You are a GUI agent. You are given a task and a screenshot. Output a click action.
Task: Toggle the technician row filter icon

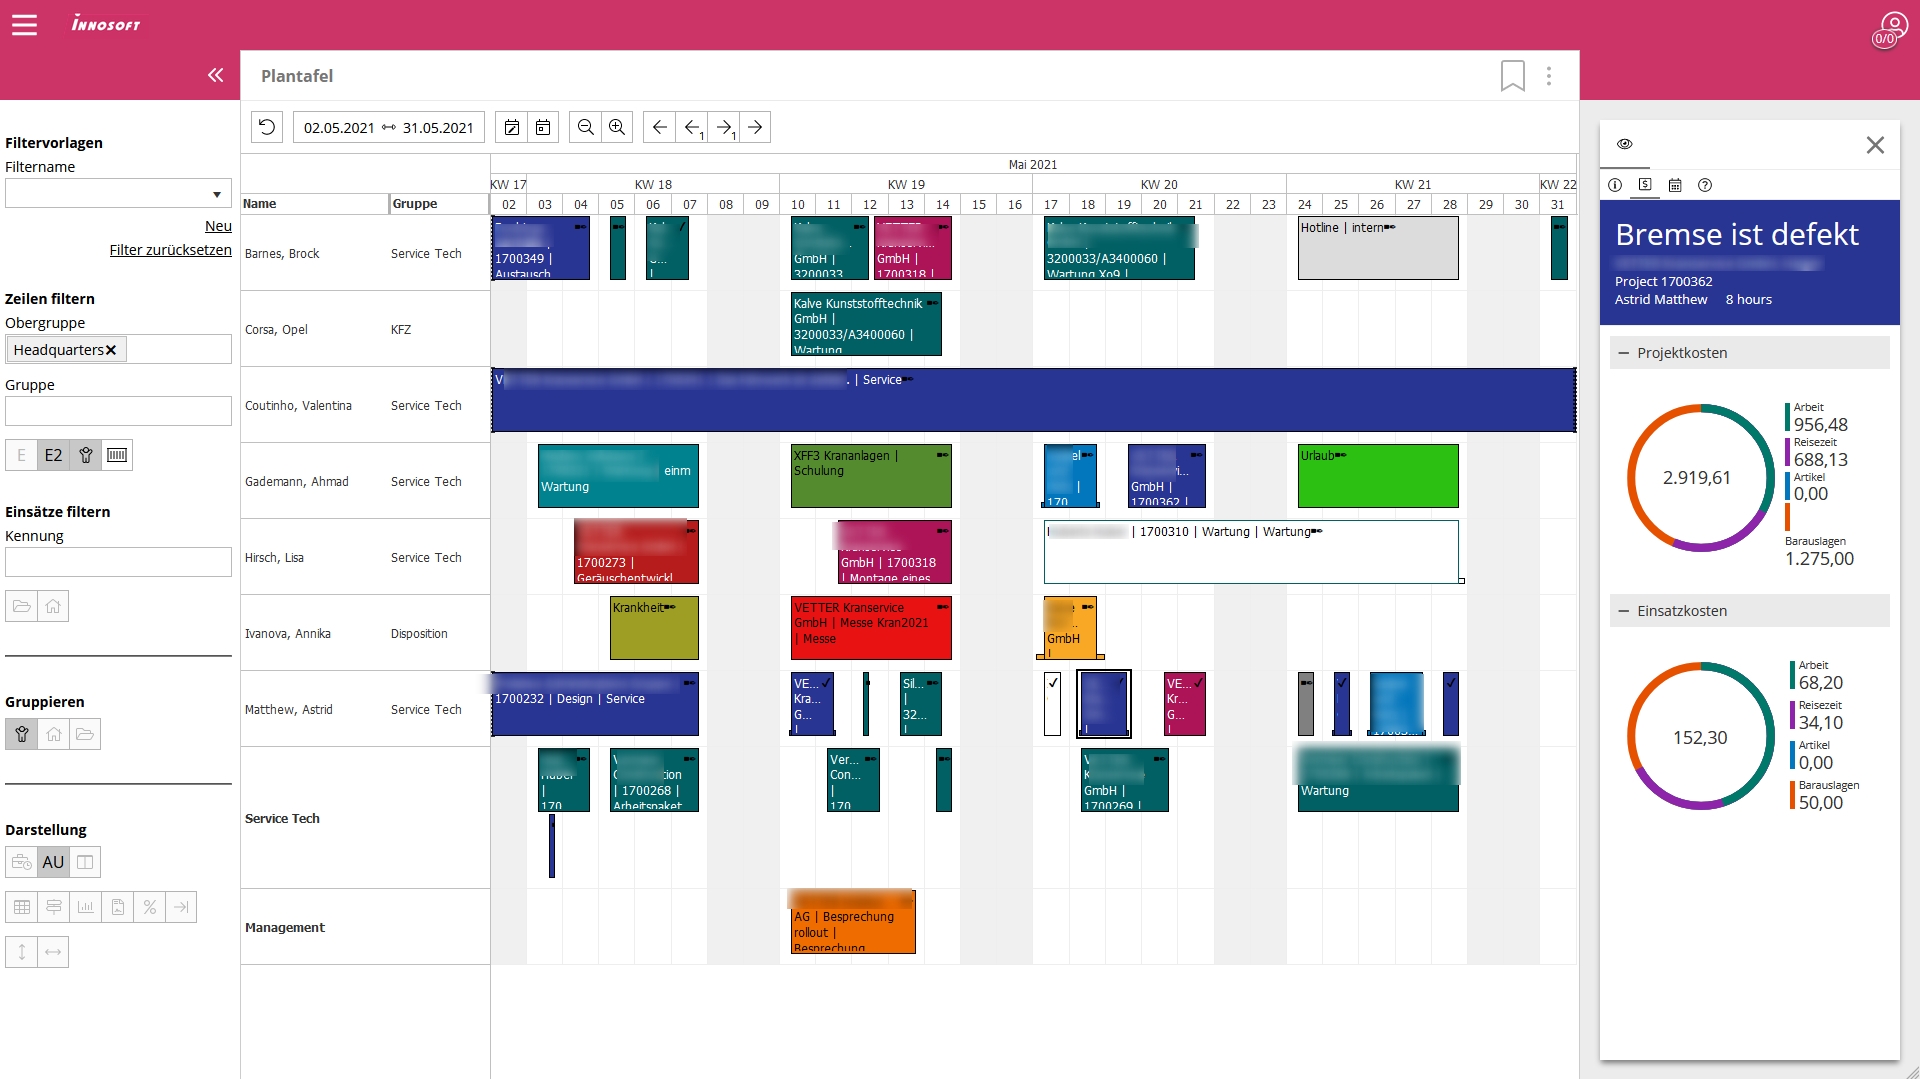(85, 455)
